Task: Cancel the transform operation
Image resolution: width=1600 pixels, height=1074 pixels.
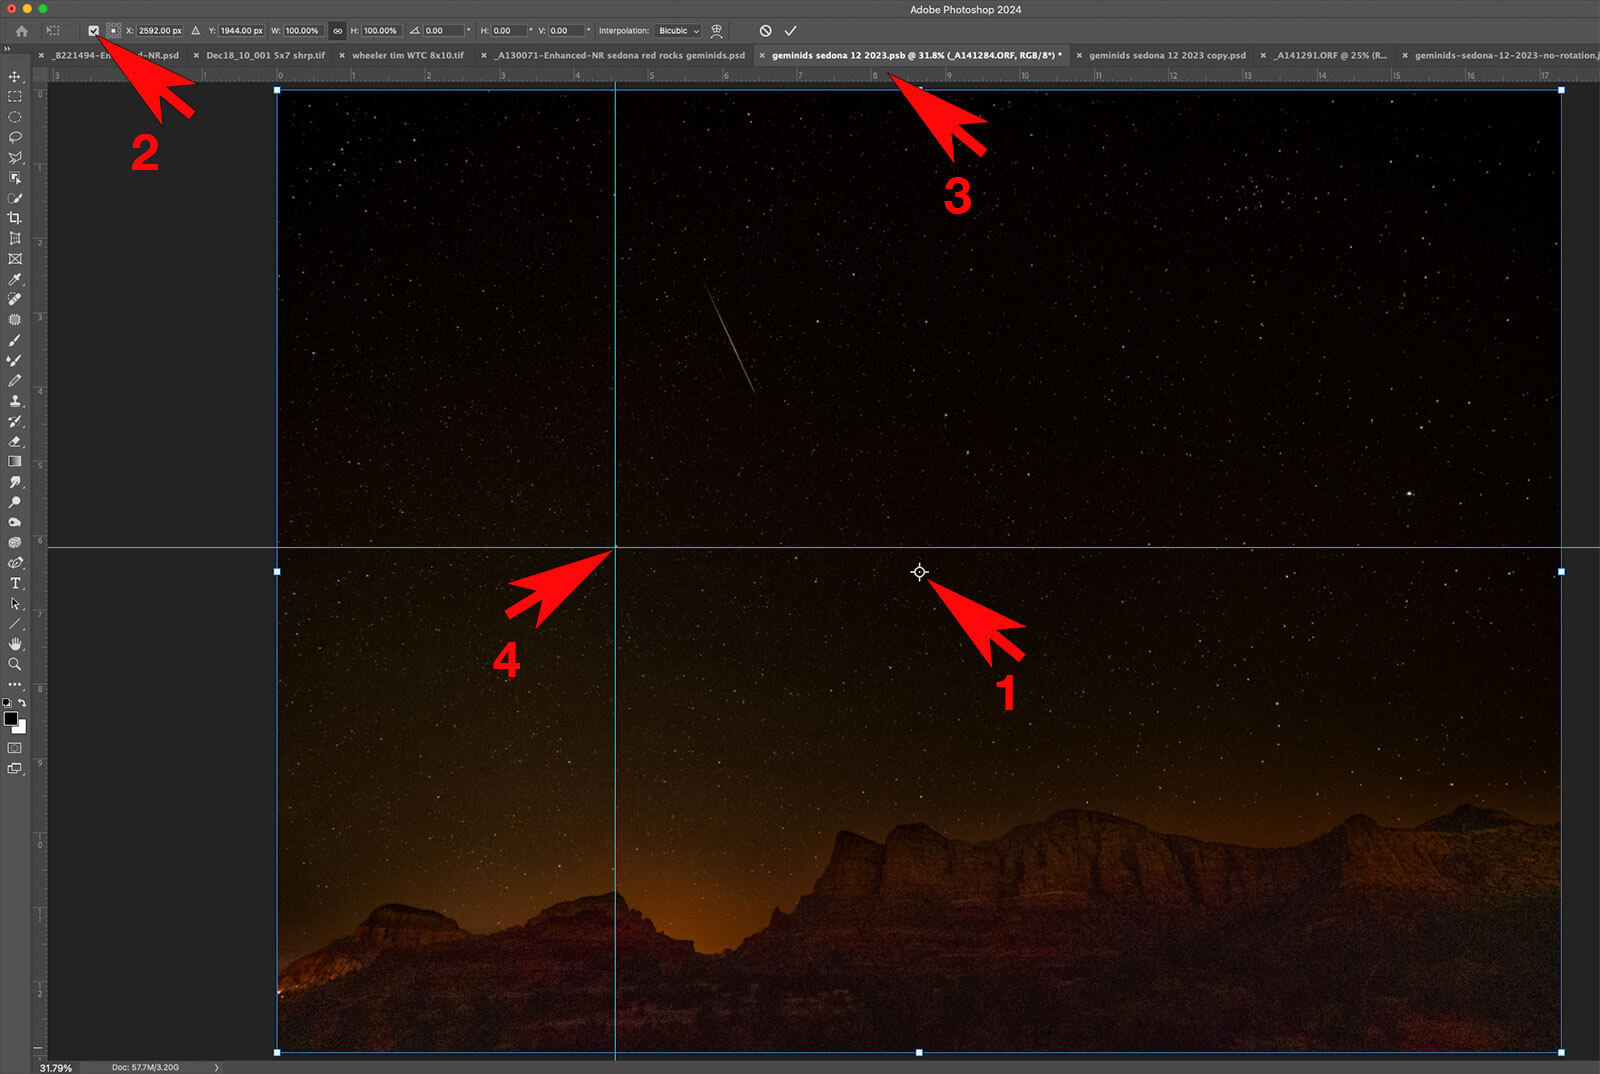Action: click(x=765, y=31)
